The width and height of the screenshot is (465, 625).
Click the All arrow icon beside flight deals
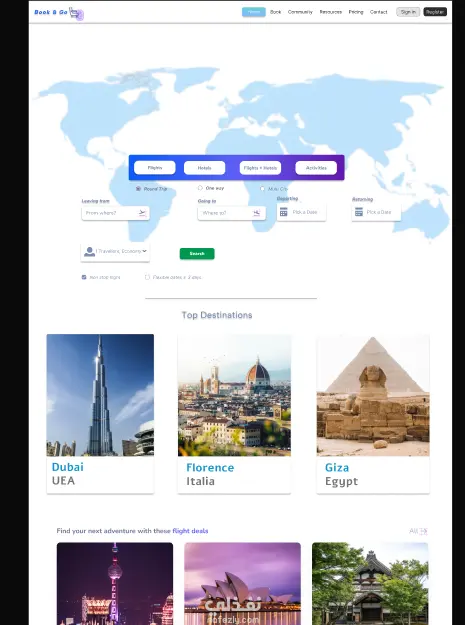[424, 531]
